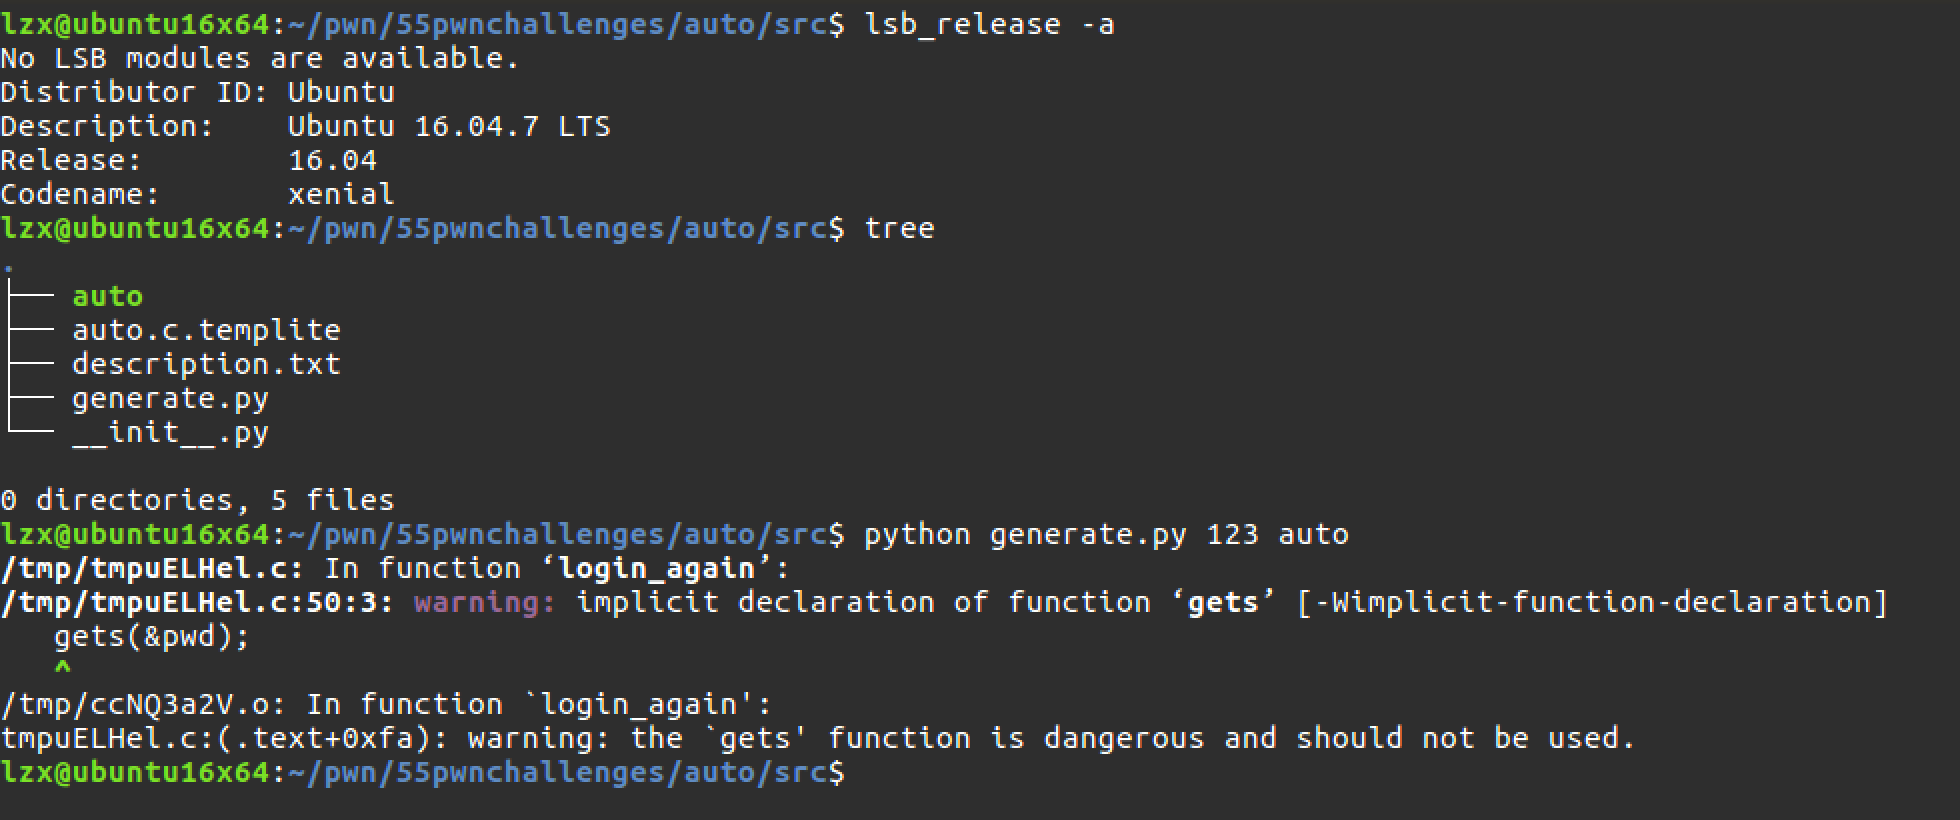Click __init__.py in the tree listing

pyautogui.click(x=170, y=432)
